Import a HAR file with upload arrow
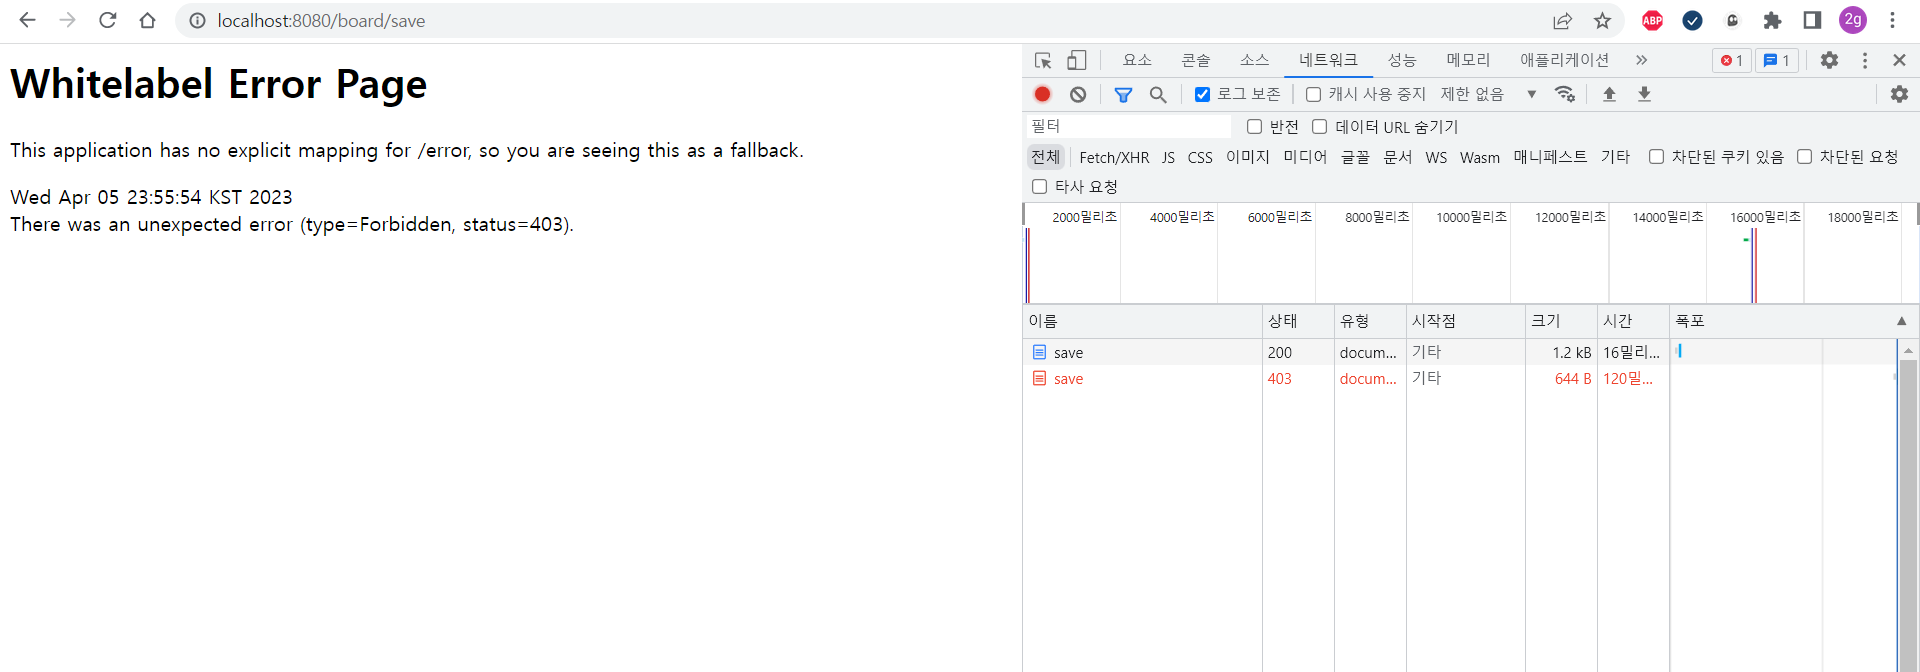1920x672 pixels. [1609, 94]
